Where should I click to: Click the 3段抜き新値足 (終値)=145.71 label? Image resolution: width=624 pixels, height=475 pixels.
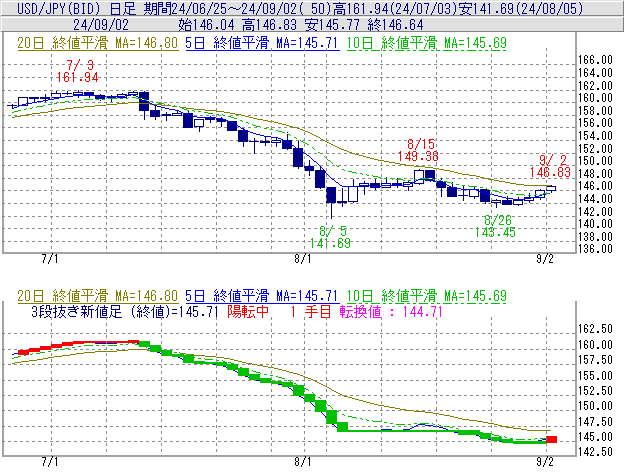tap(125, 311)
